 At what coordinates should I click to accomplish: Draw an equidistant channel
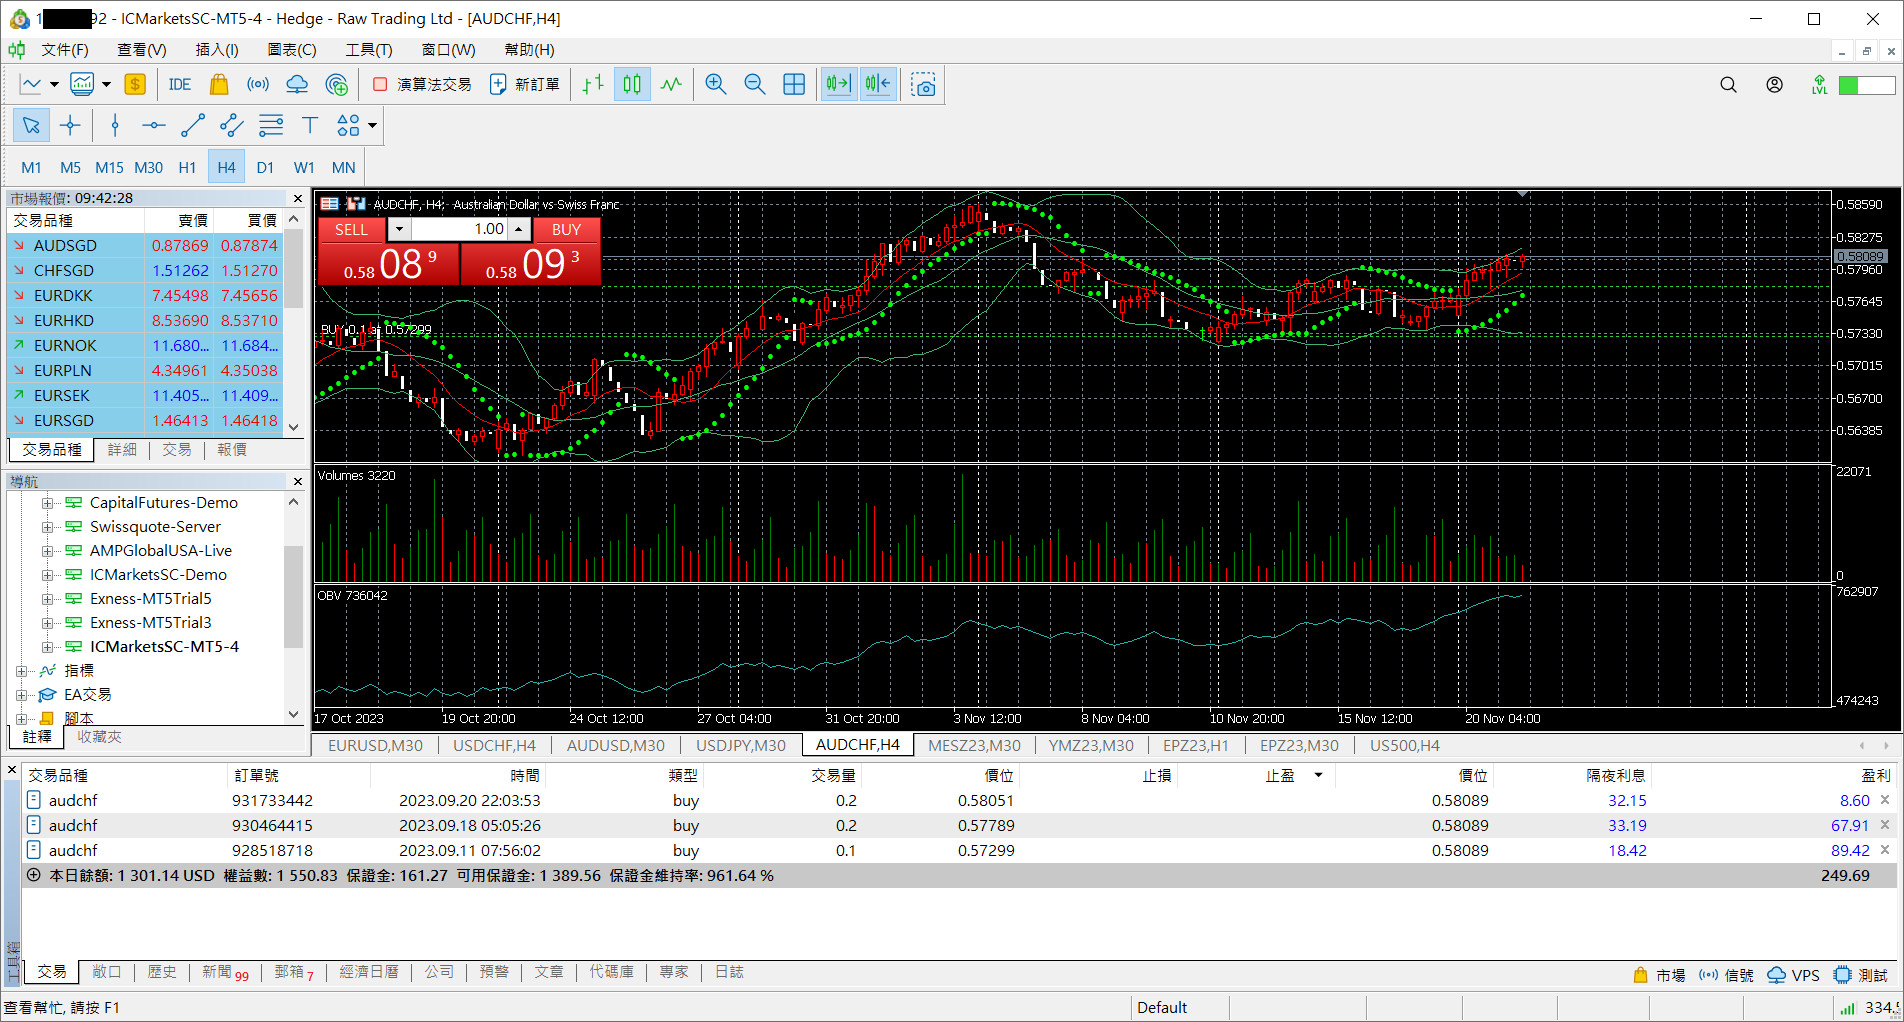pyautogui.click(x=232, y=125)
